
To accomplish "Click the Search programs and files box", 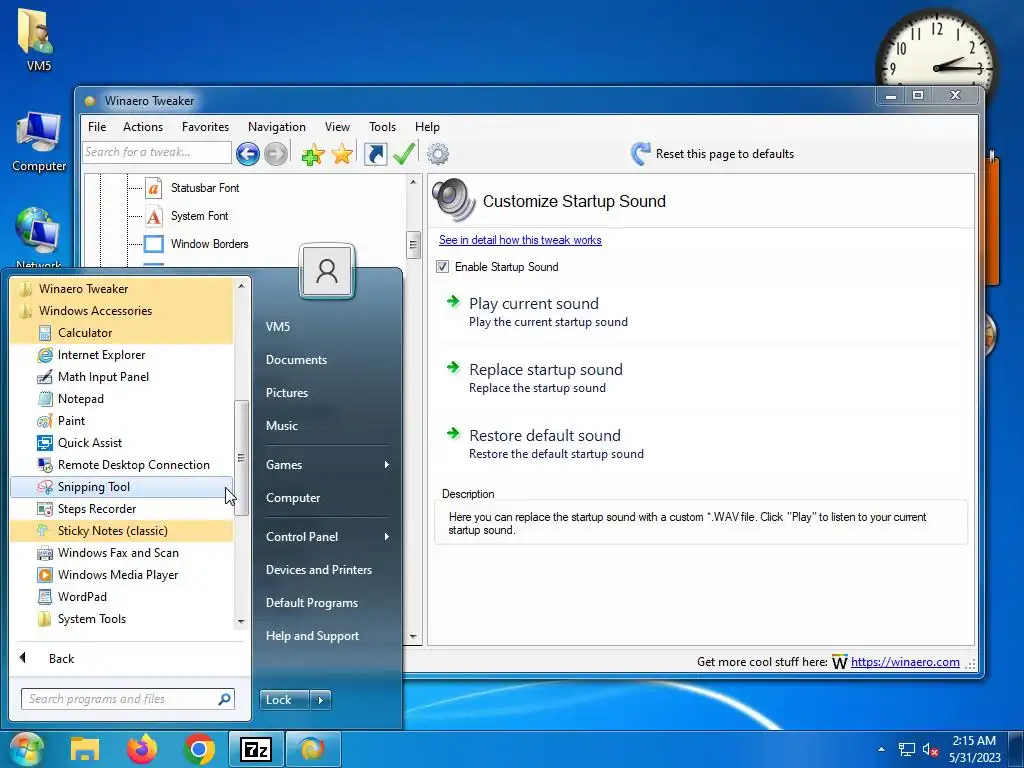I will [127, 699].
